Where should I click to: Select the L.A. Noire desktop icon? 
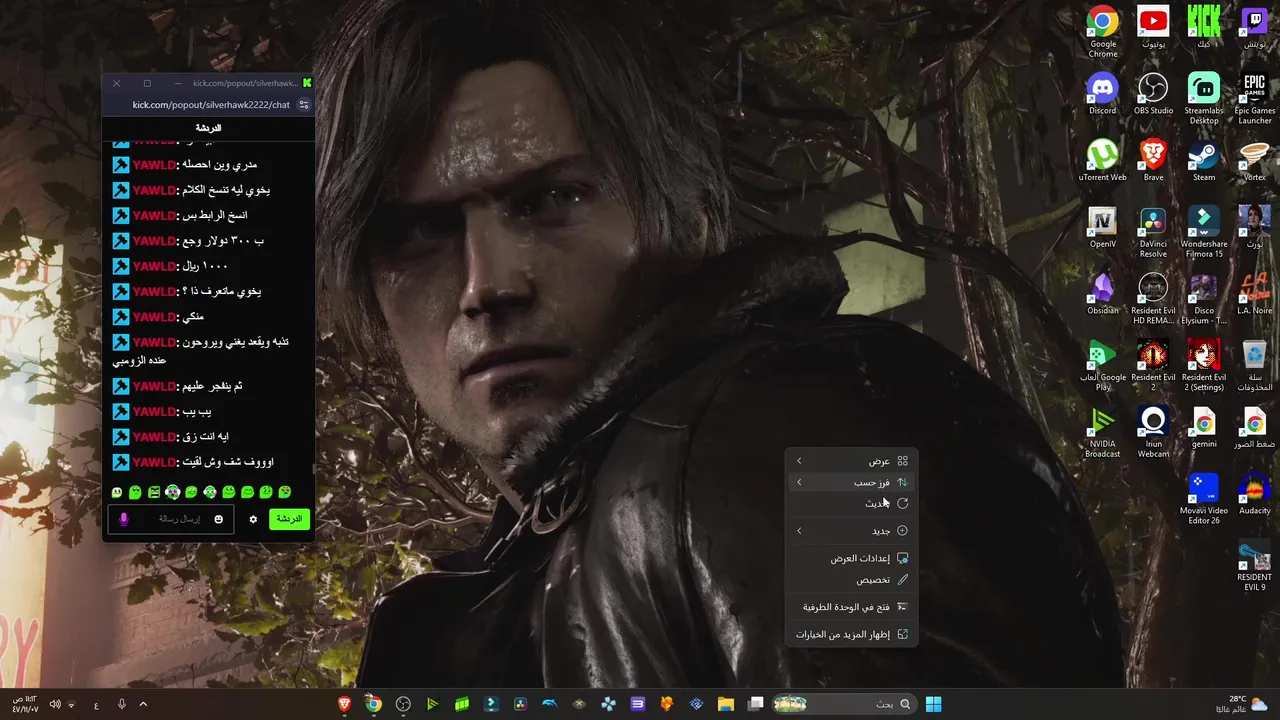pyautogui.click(x=1254, y=294)
